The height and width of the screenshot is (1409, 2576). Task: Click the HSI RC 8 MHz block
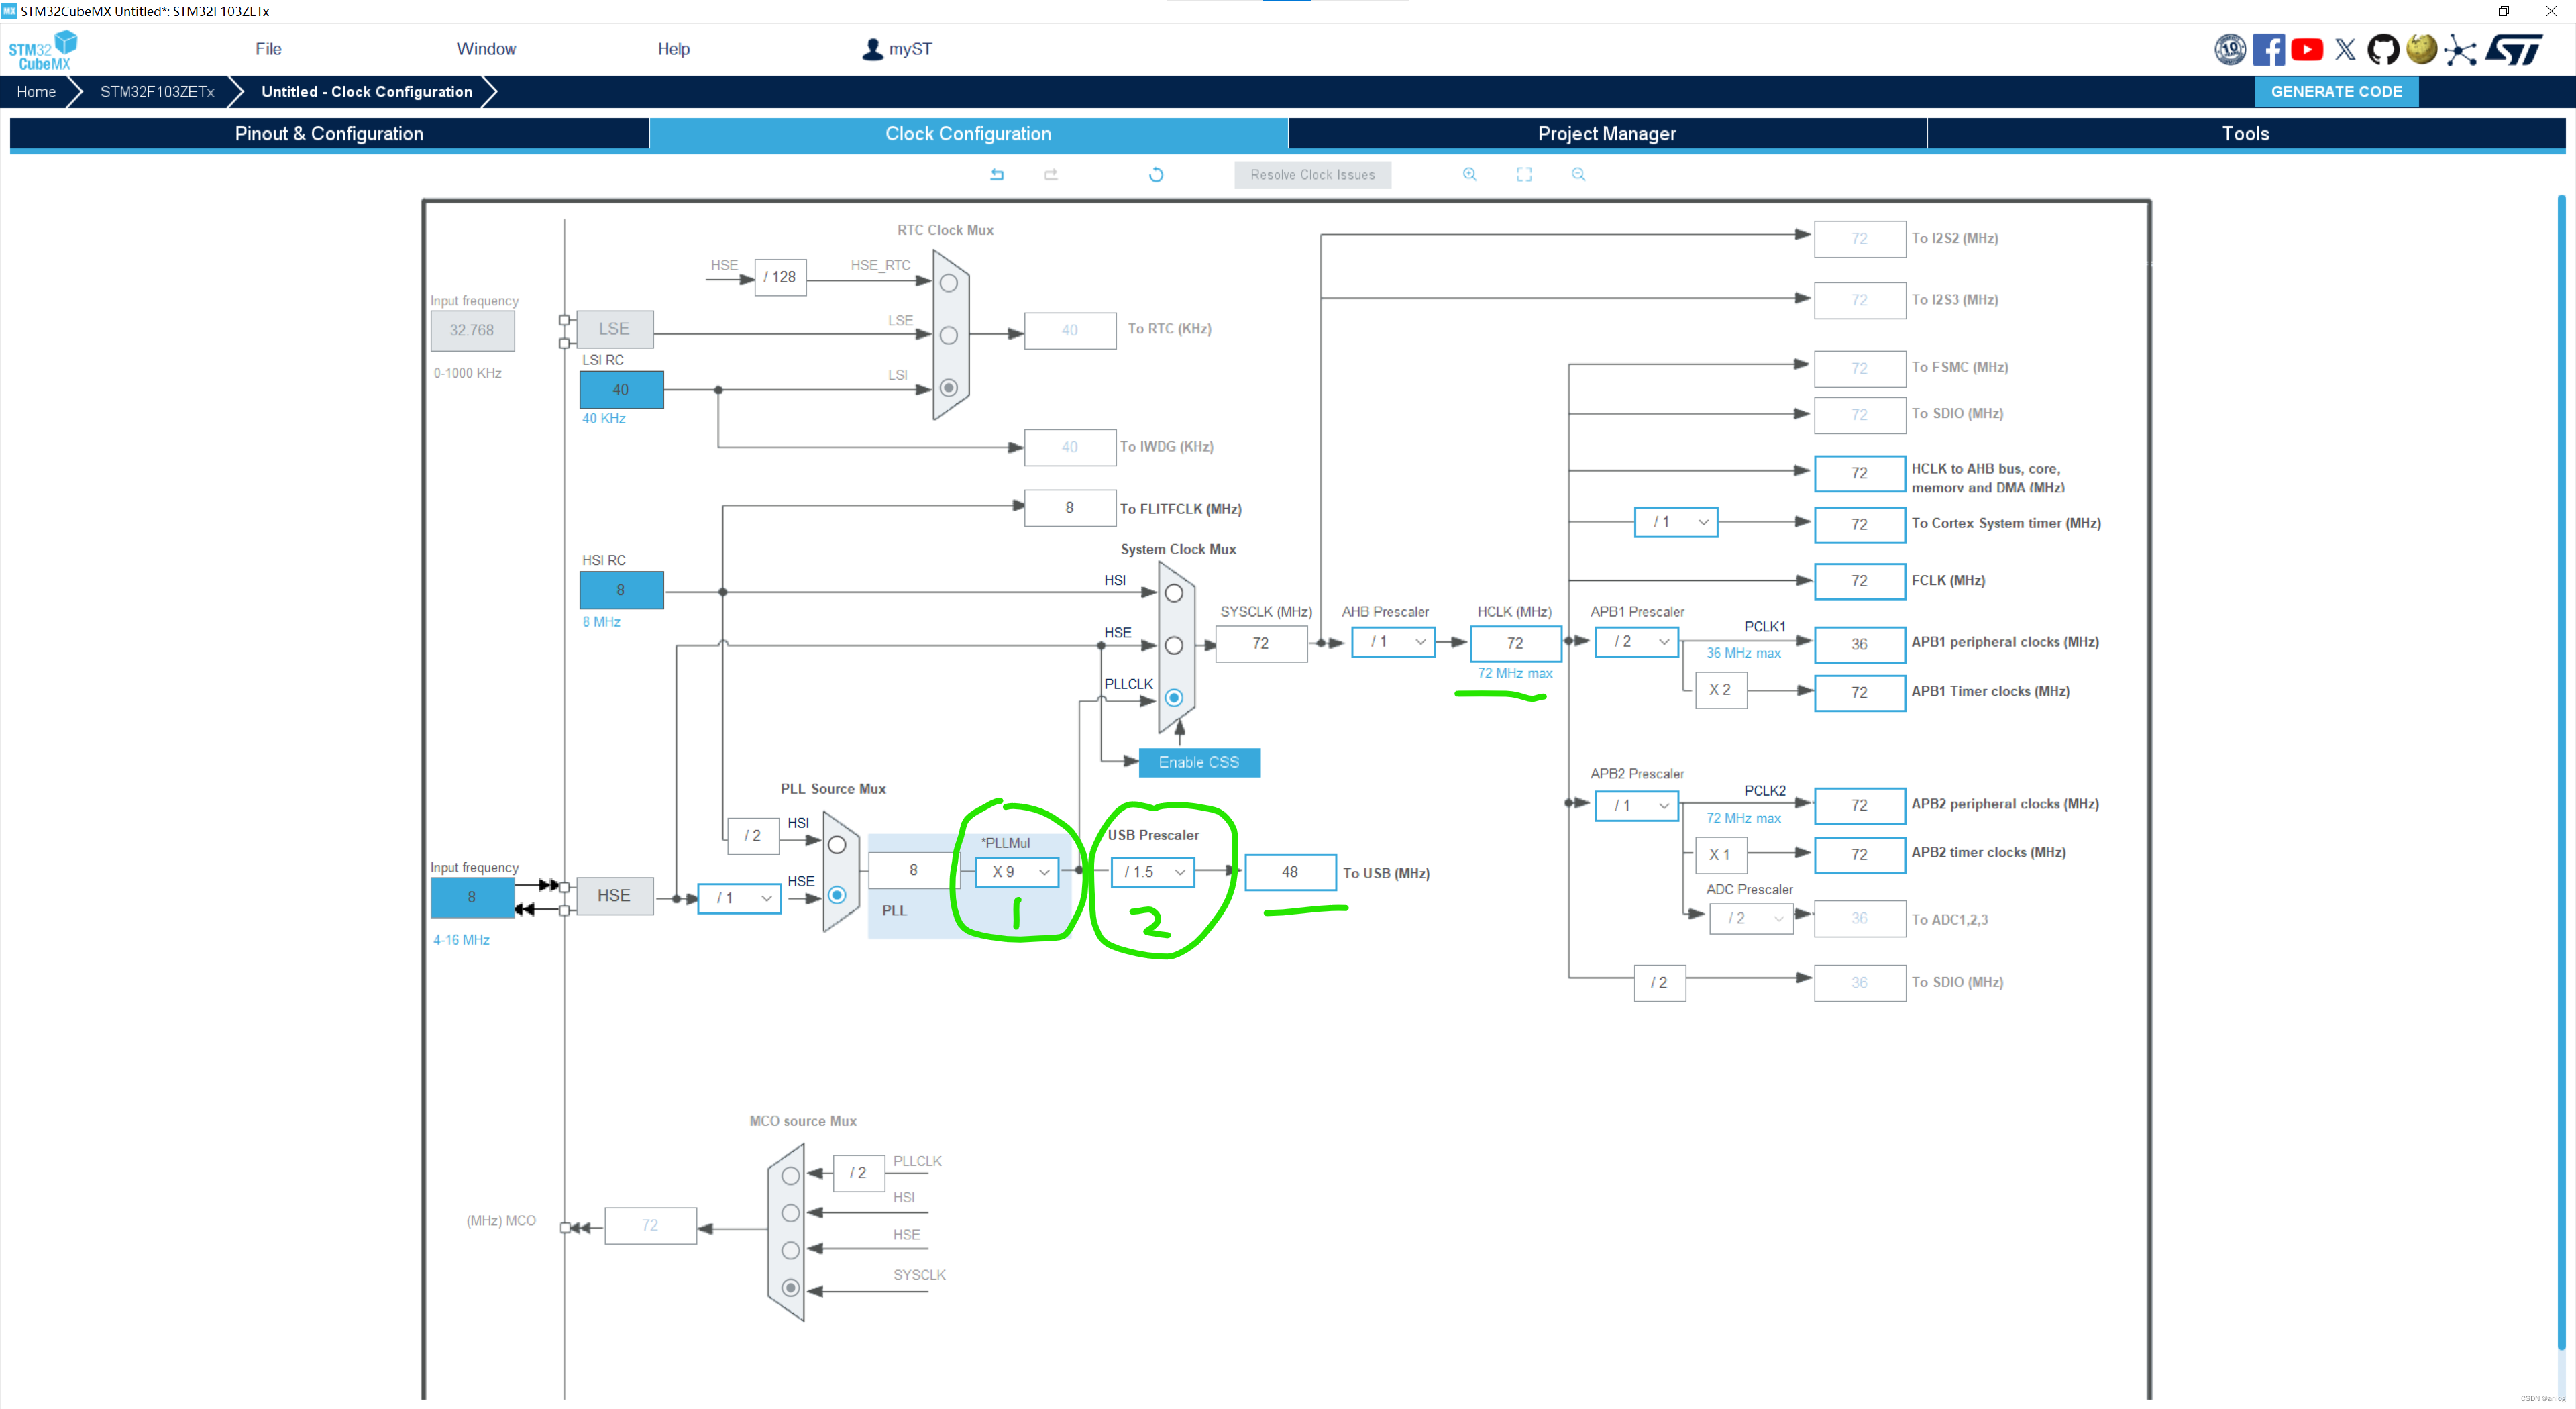[621, 590]
